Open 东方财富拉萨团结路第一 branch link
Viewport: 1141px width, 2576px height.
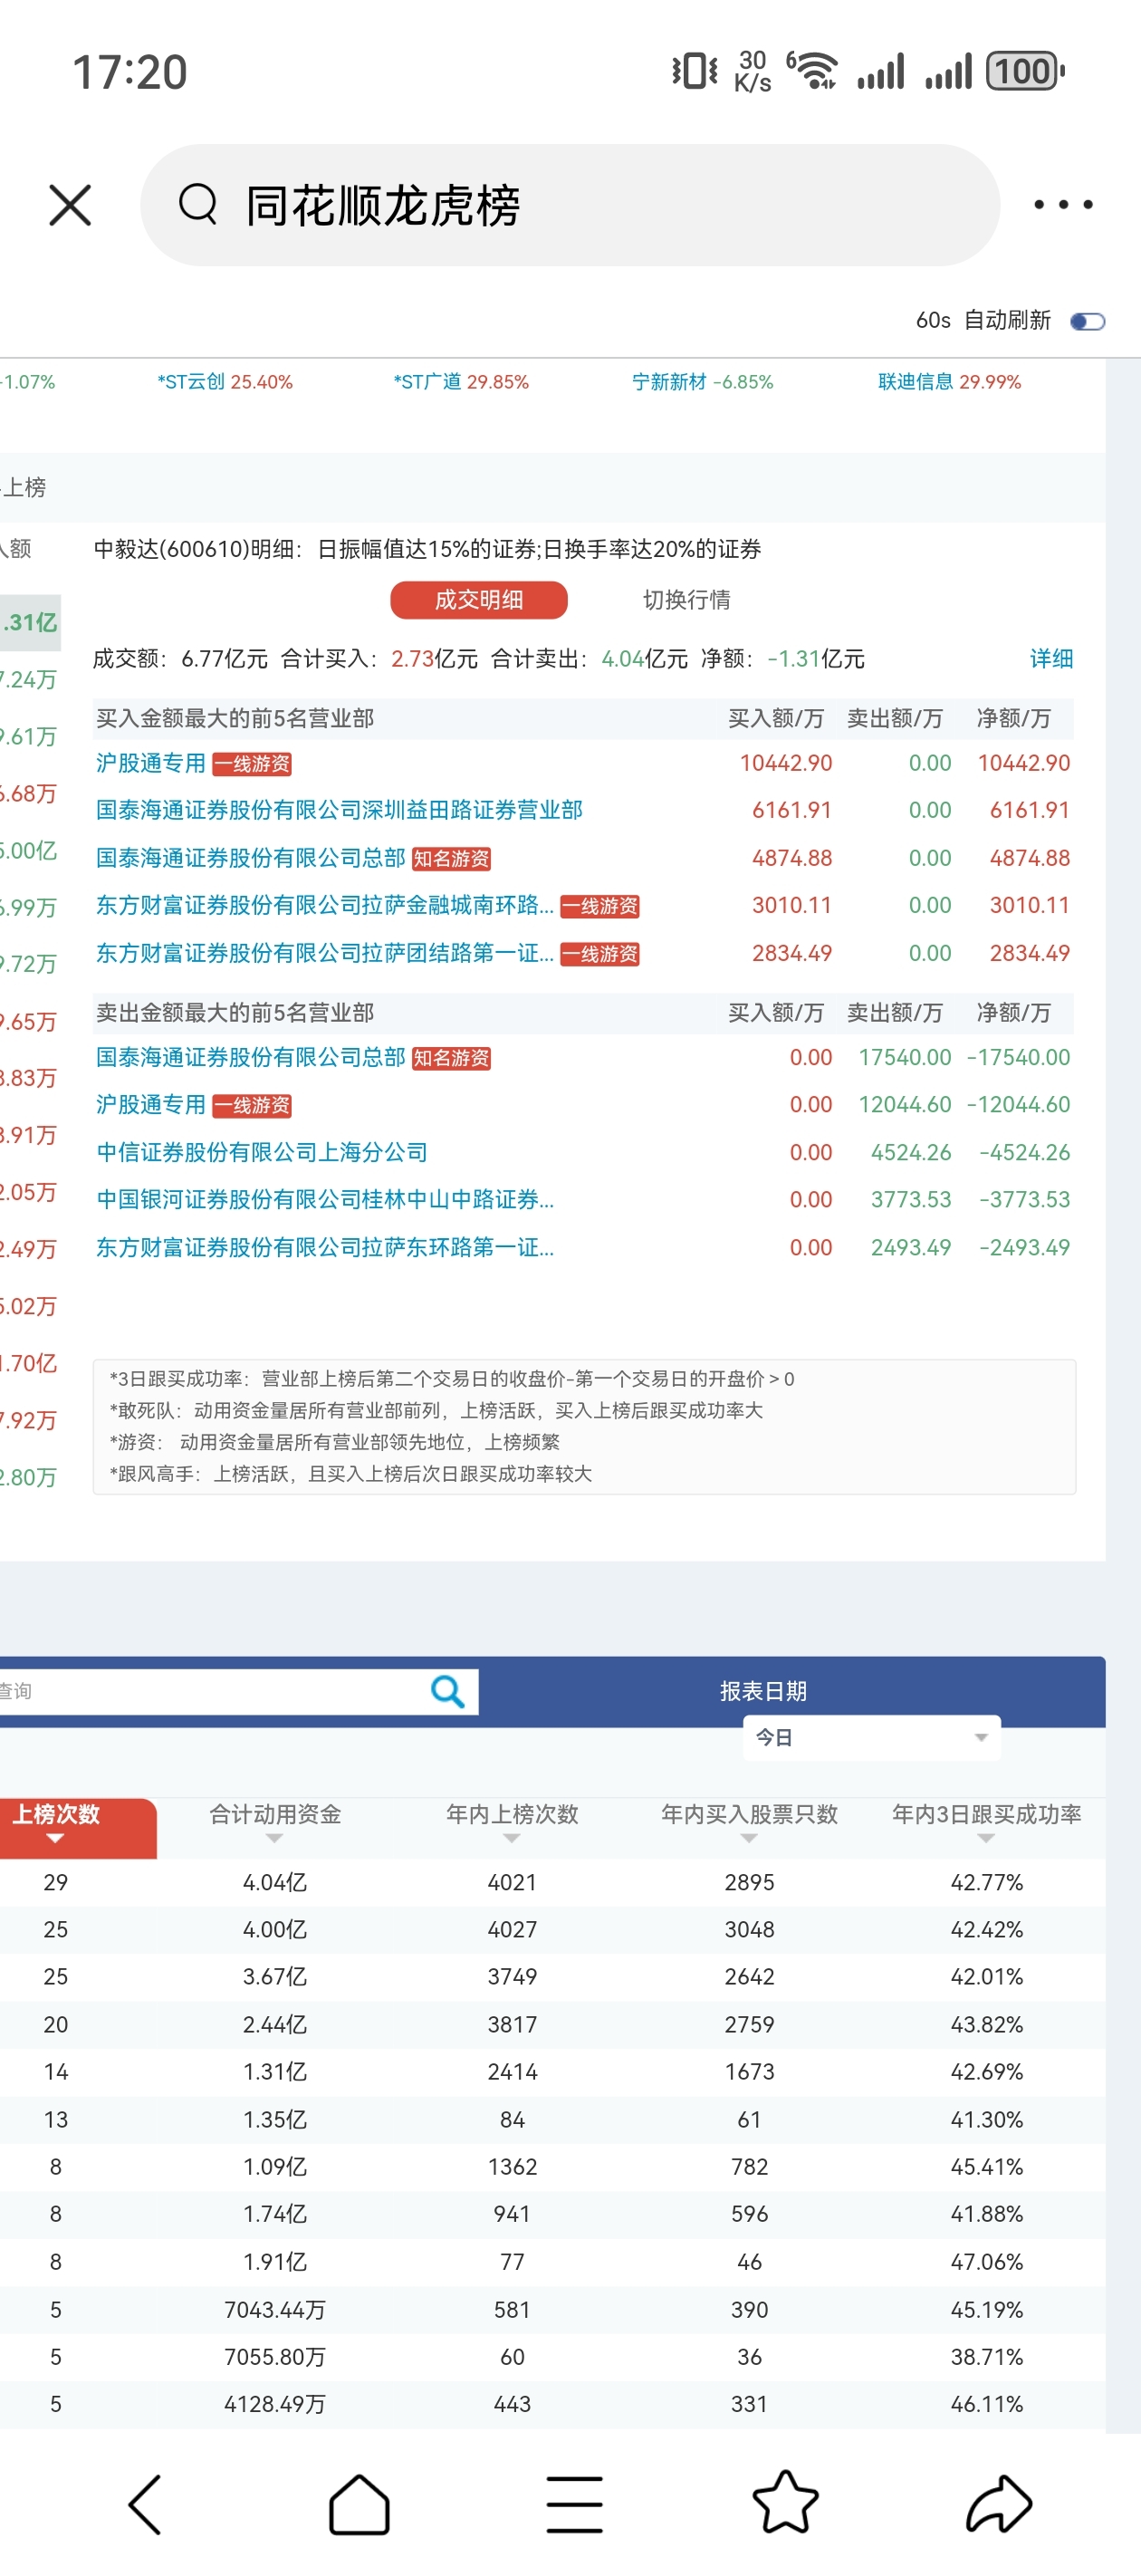325,953
